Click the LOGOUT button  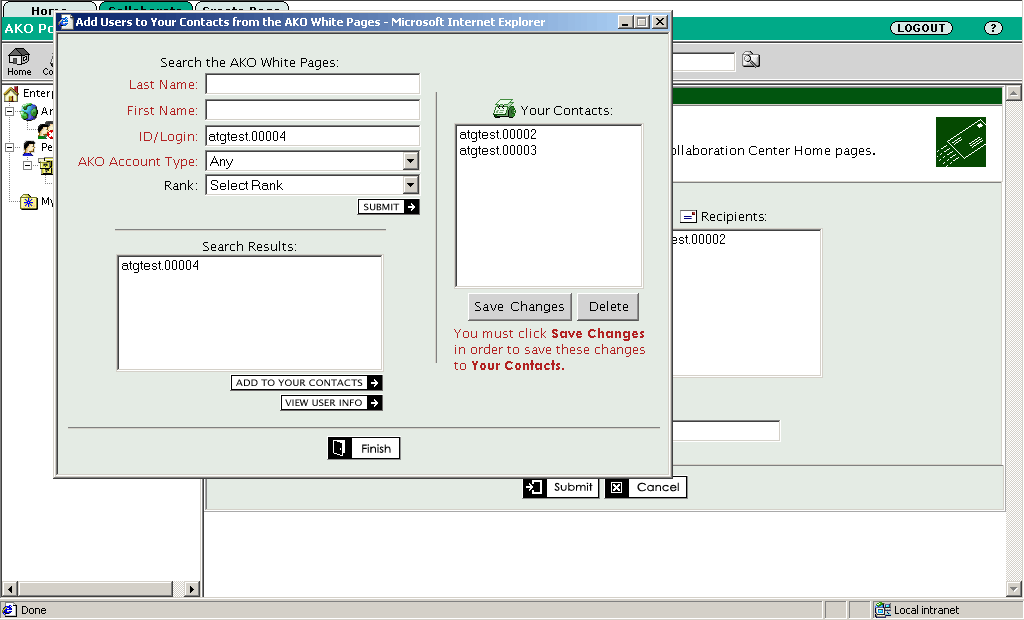pyautogui.click(x=921, y=28)
